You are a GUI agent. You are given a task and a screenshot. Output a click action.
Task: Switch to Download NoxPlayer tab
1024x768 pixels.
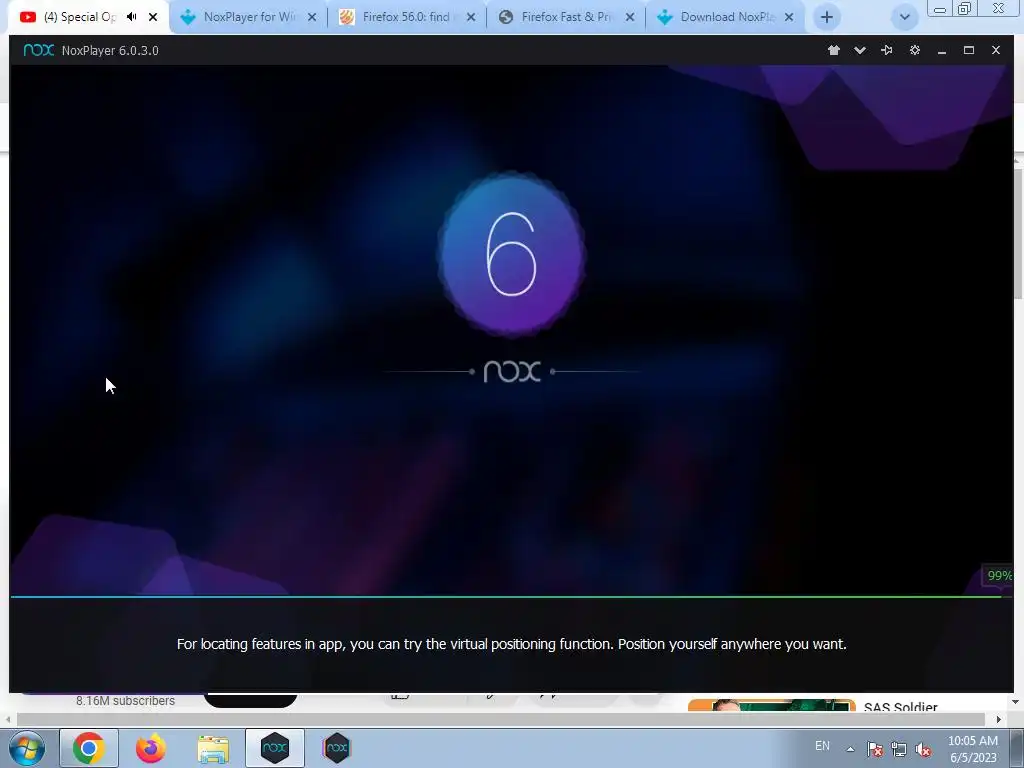pyautogui.click(x=727, y=17)
